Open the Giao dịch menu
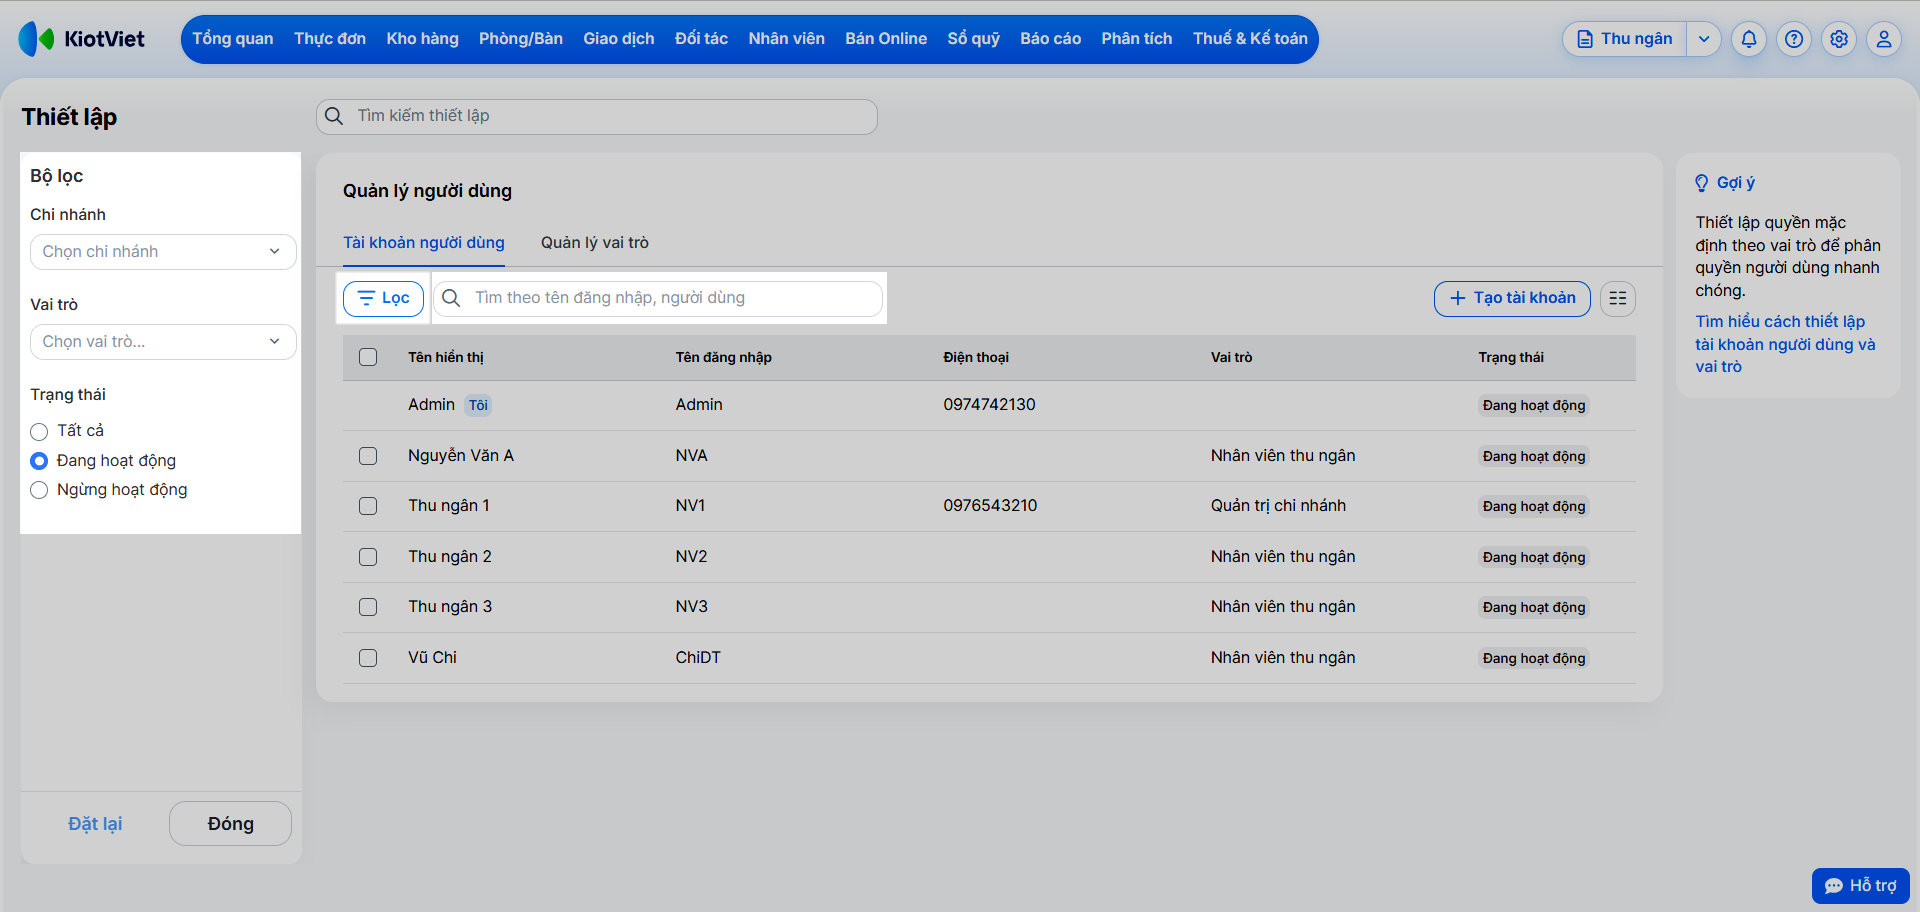 [x=619, y=39]
